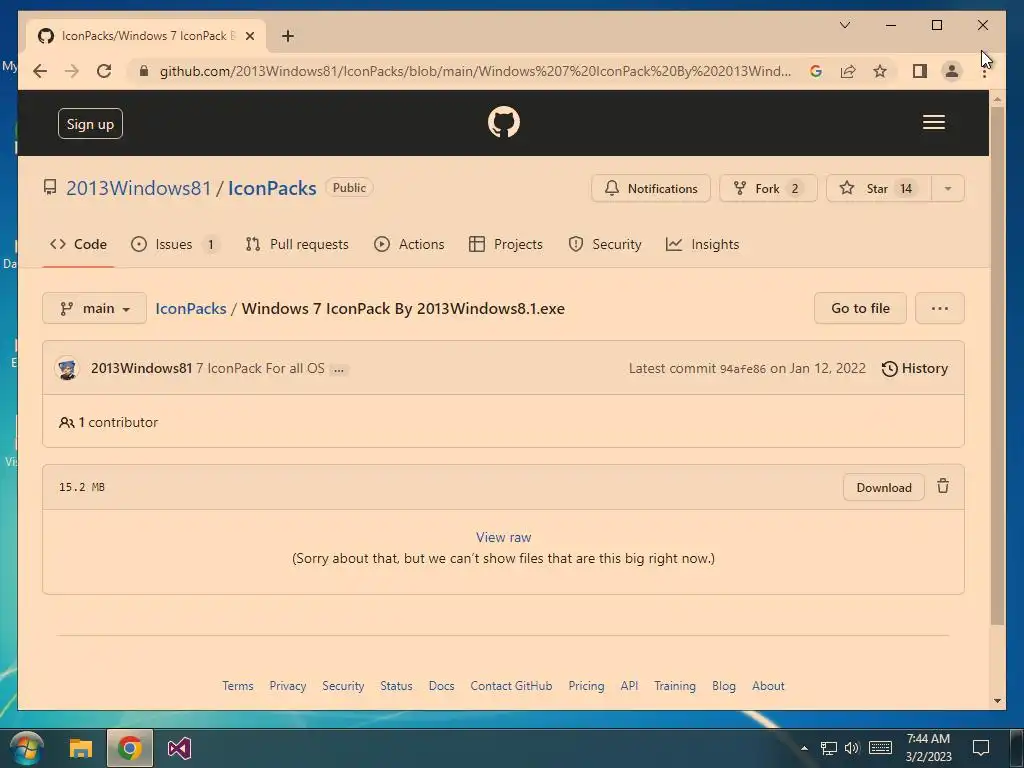
Task: Open the IconPacks repository title link
Action: pyautogui.click(x=272, y=188)
